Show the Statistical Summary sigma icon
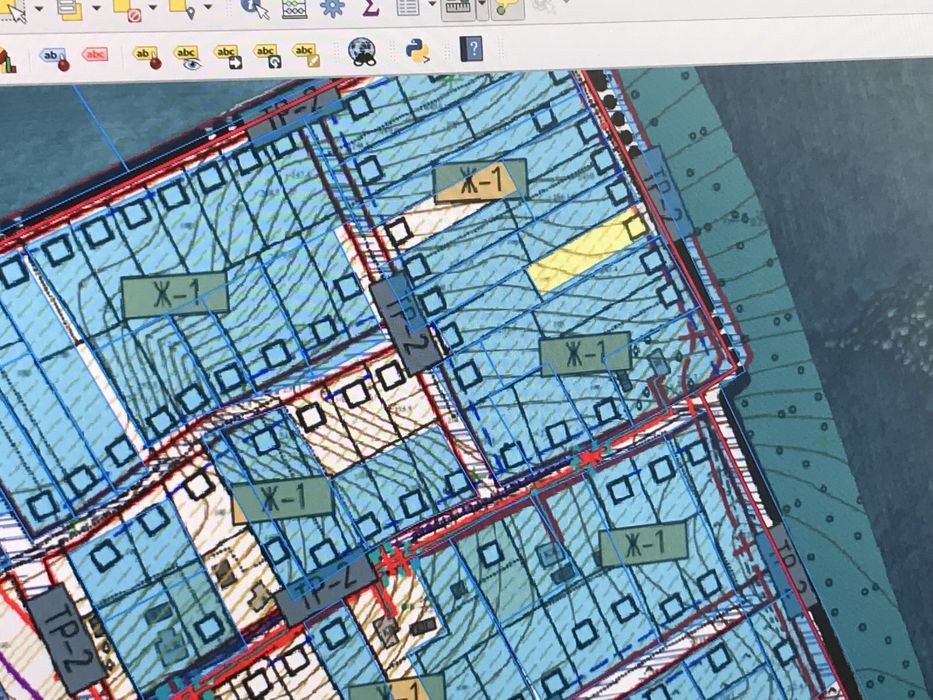933x700 pixels. [x=370, y=7]
